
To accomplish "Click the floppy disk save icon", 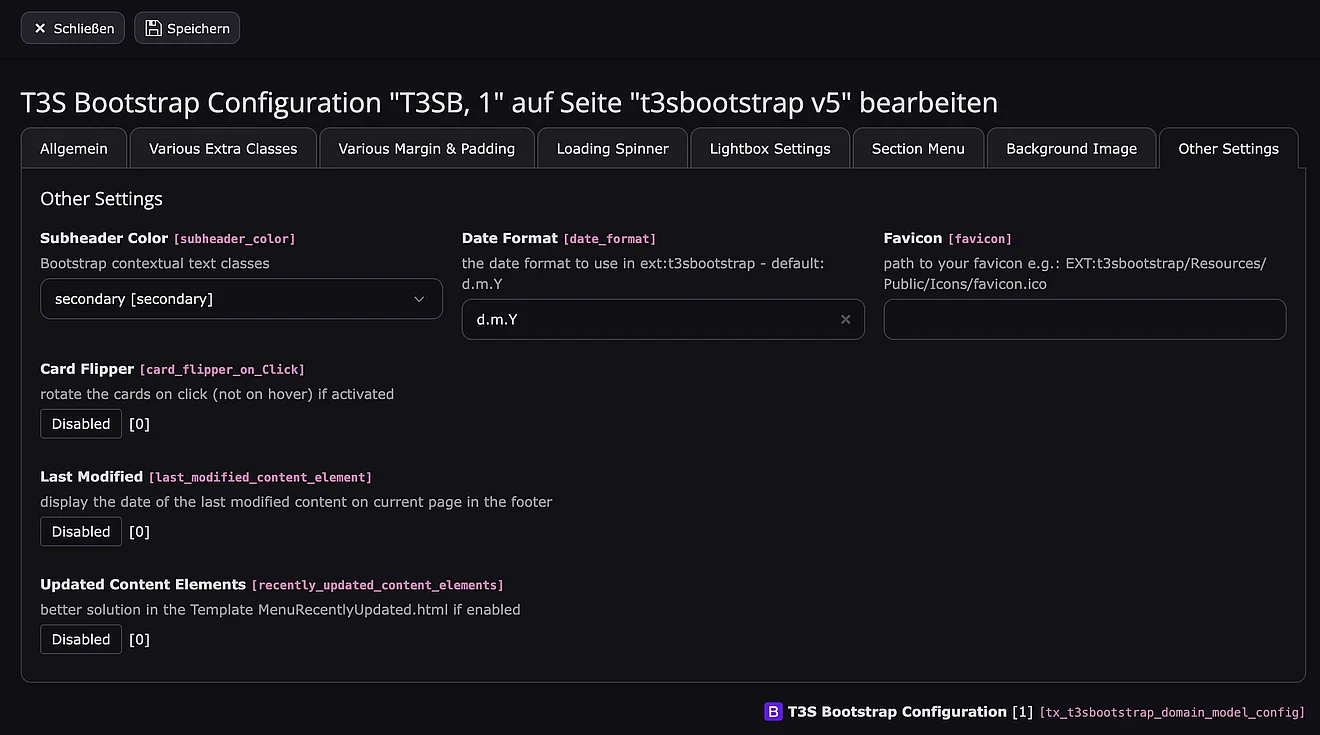I will tap(153, 29).
